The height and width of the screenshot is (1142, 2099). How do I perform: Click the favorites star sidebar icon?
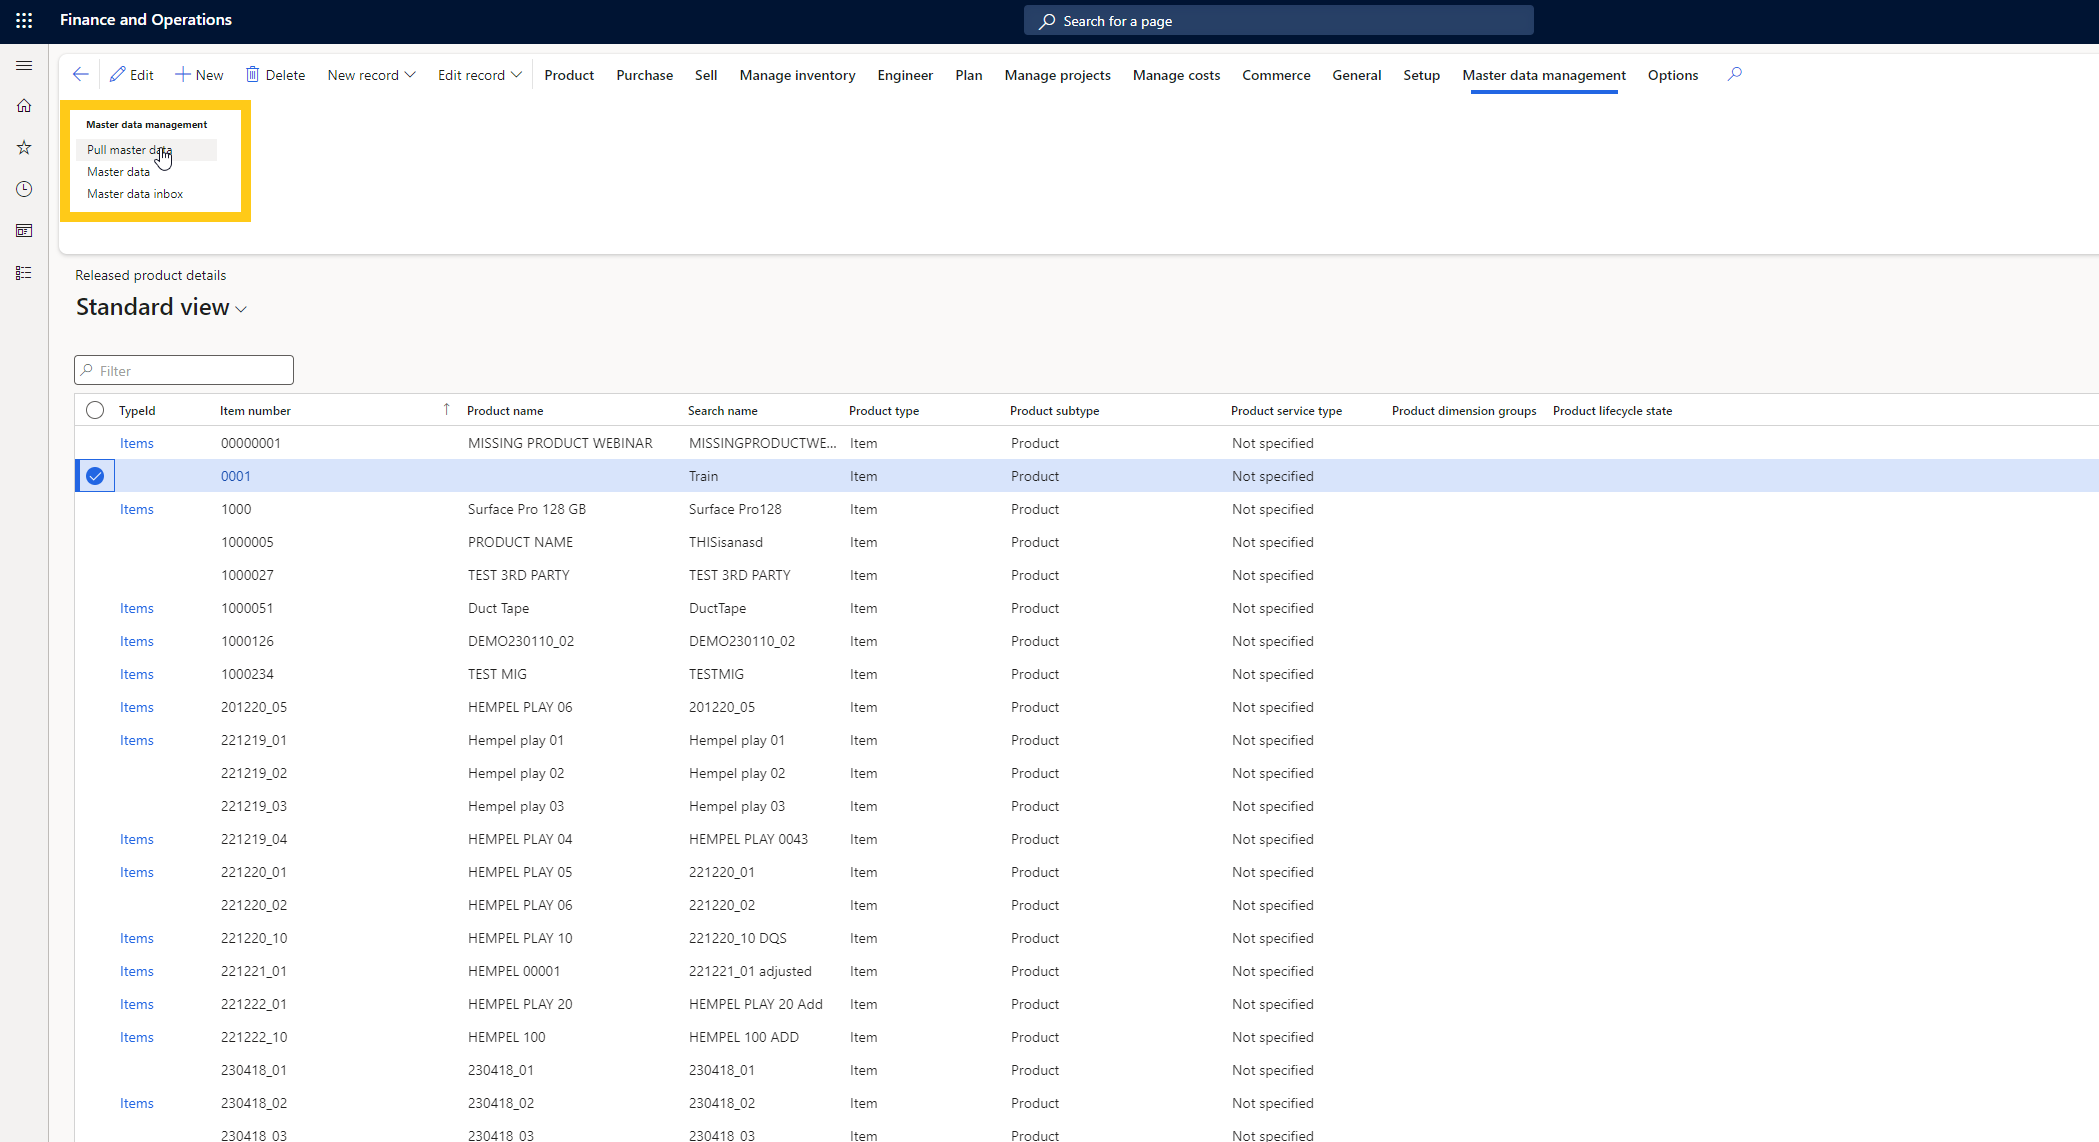(x=24, y=146)
